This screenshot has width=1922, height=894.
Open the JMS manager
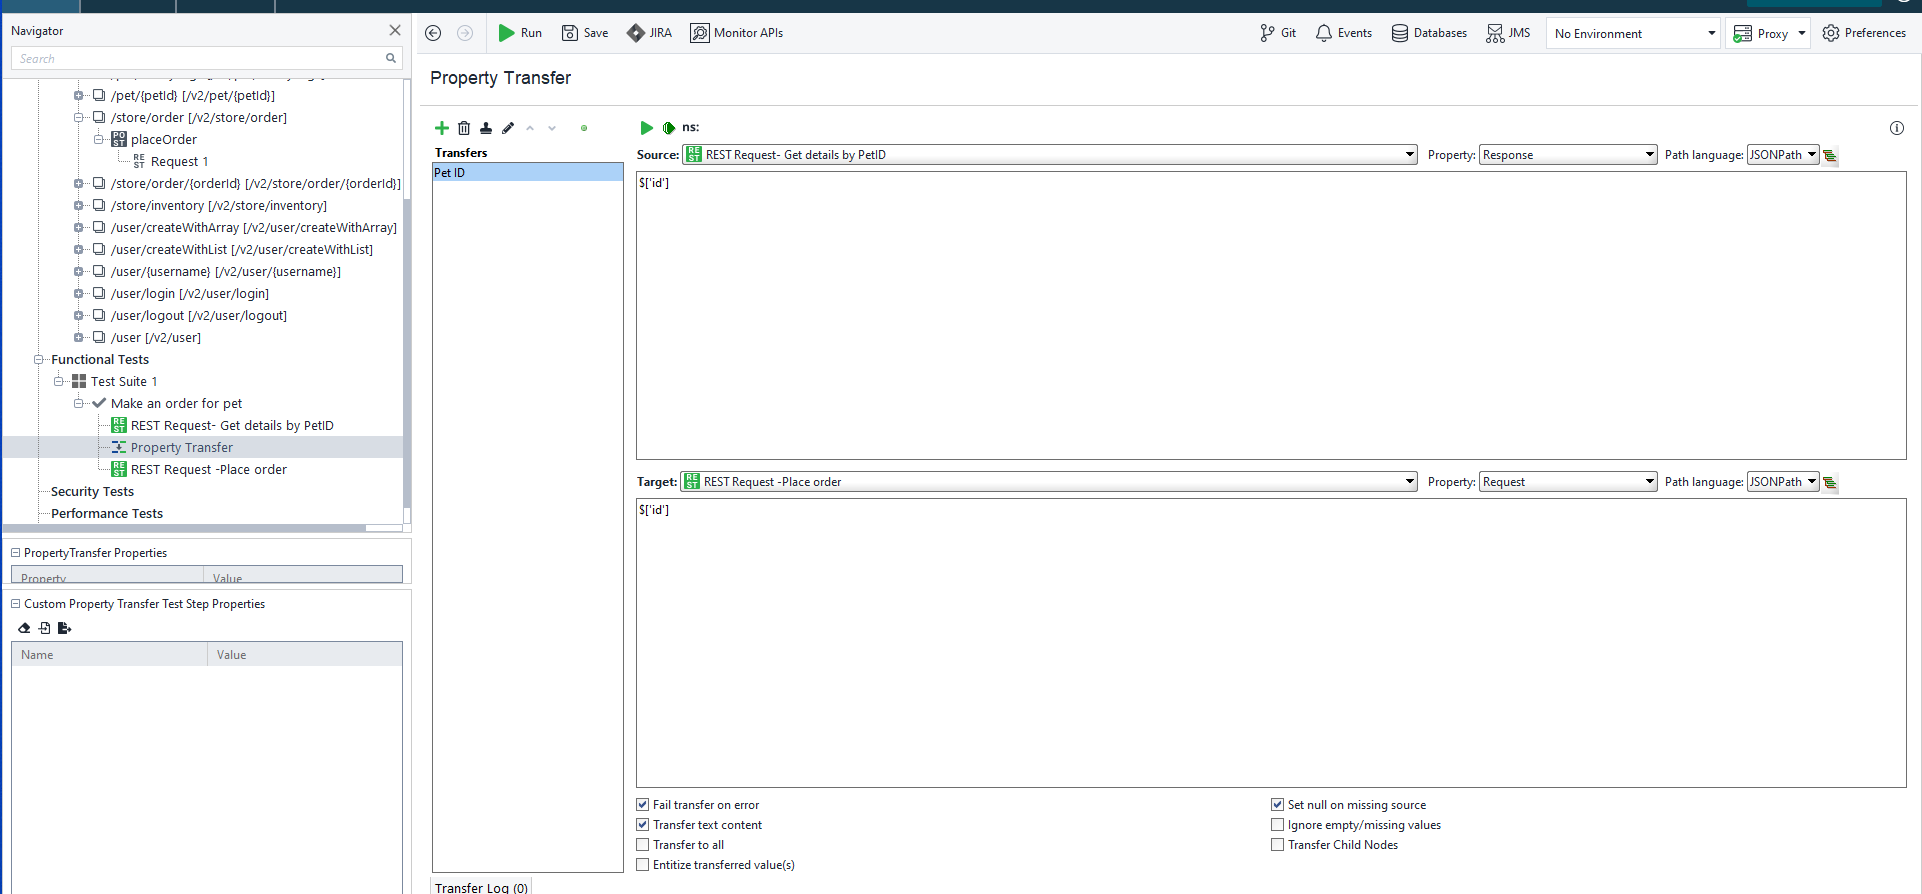pyautogui.click(x=1508, y=33)
